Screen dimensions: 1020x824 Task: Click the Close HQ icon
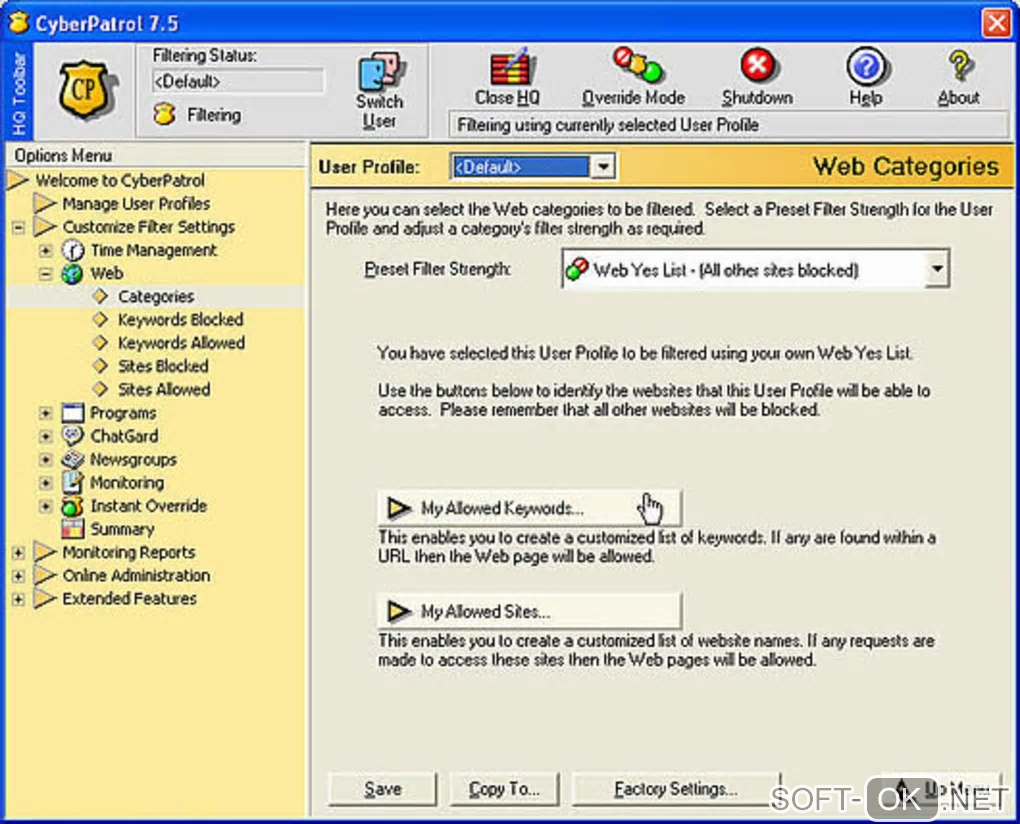click(x=511, y=66)
